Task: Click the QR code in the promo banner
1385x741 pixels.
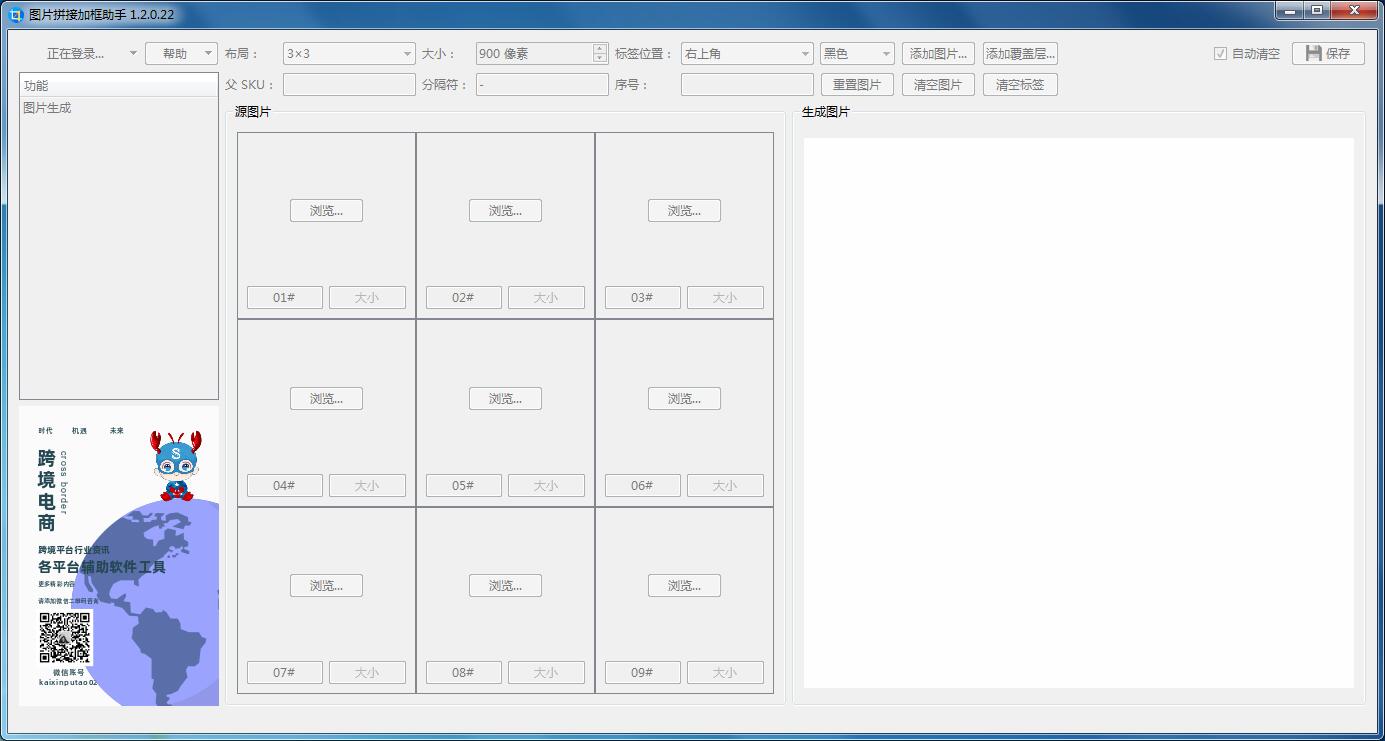Action: (65, 638)
